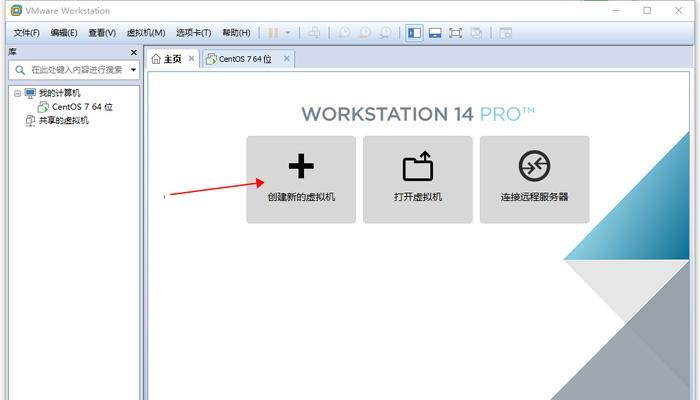Open the 帮助(H) menu

pyautogui.click(x=236, y=33)
